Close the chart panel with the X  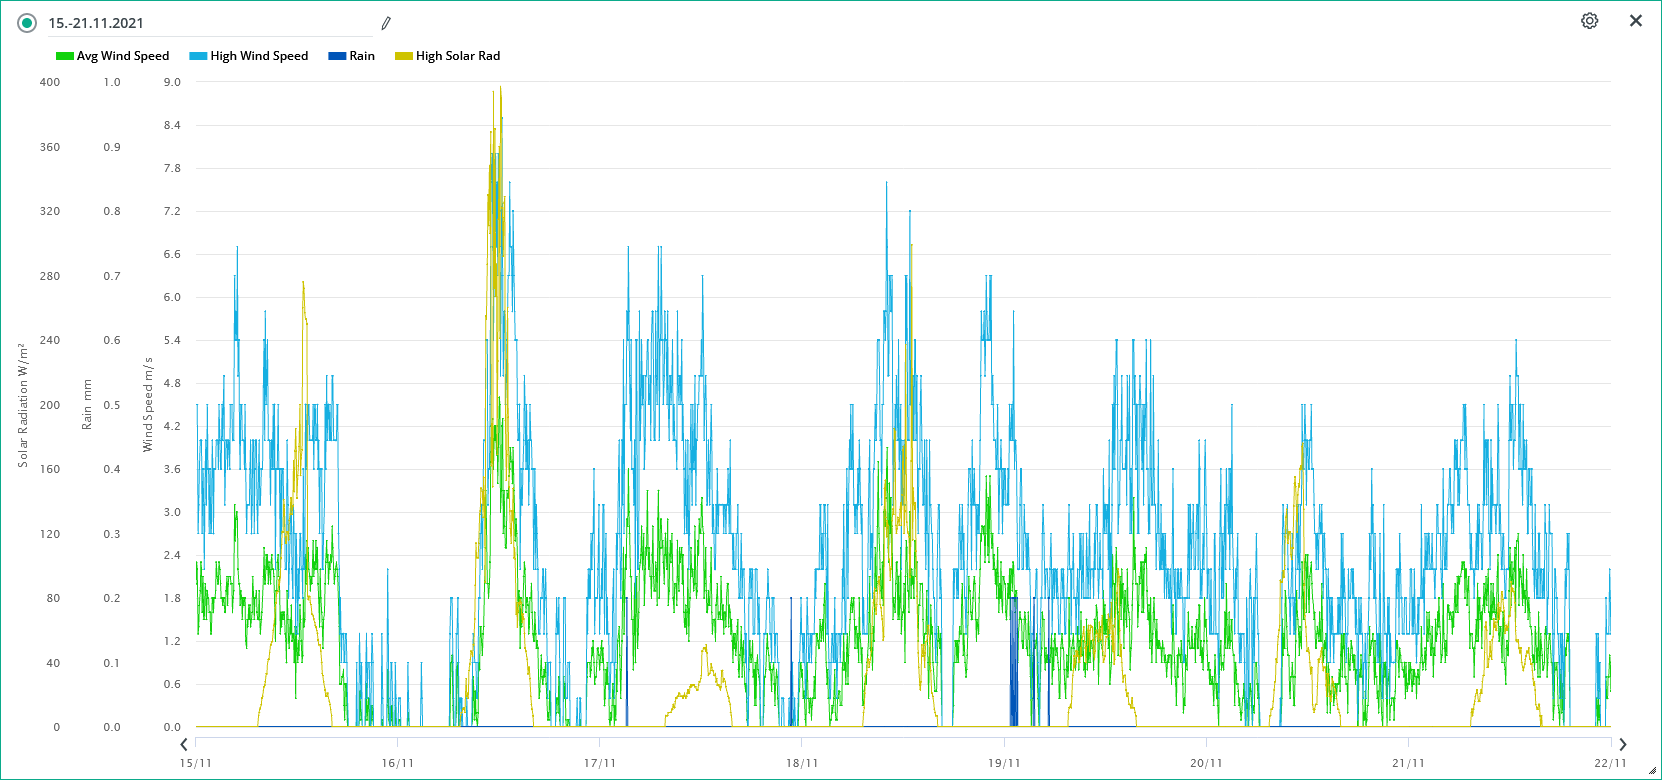point(1635,21)
